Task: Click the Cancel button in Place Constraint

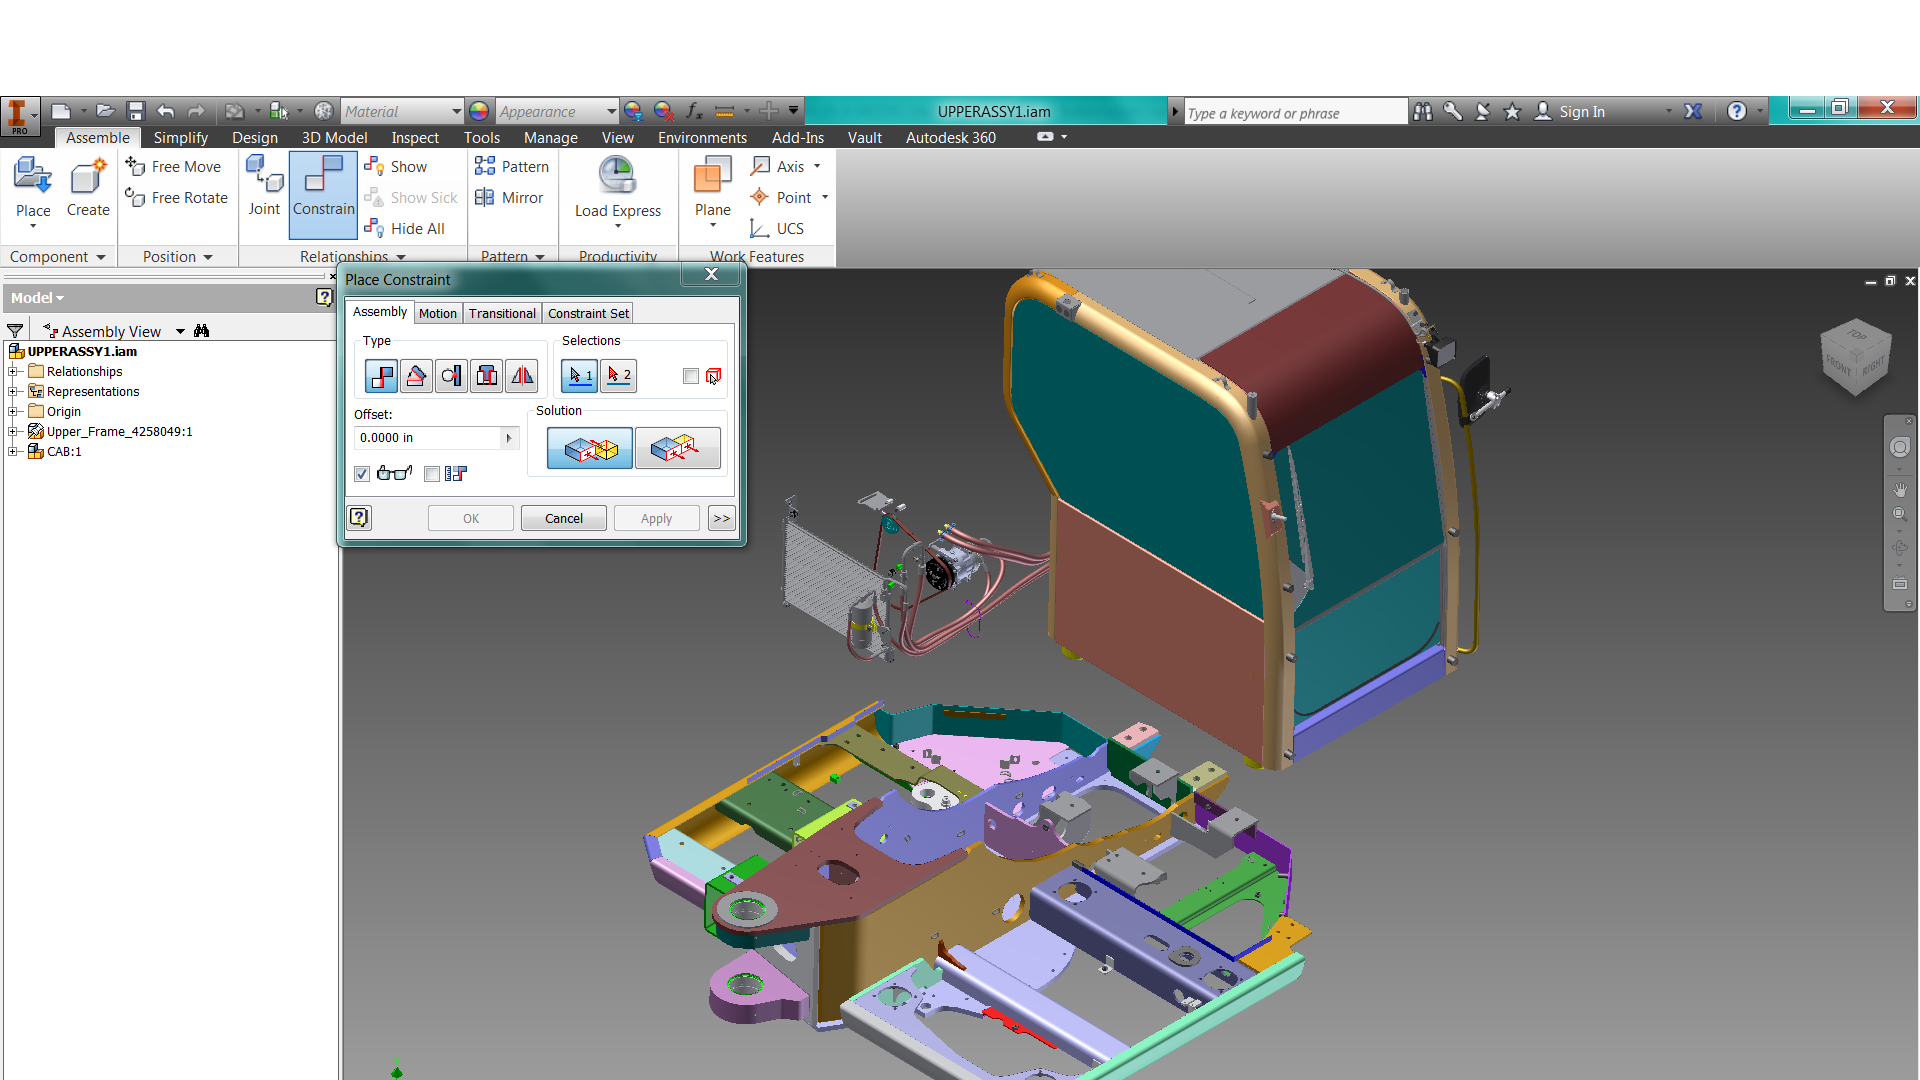Action: (564, 518)
